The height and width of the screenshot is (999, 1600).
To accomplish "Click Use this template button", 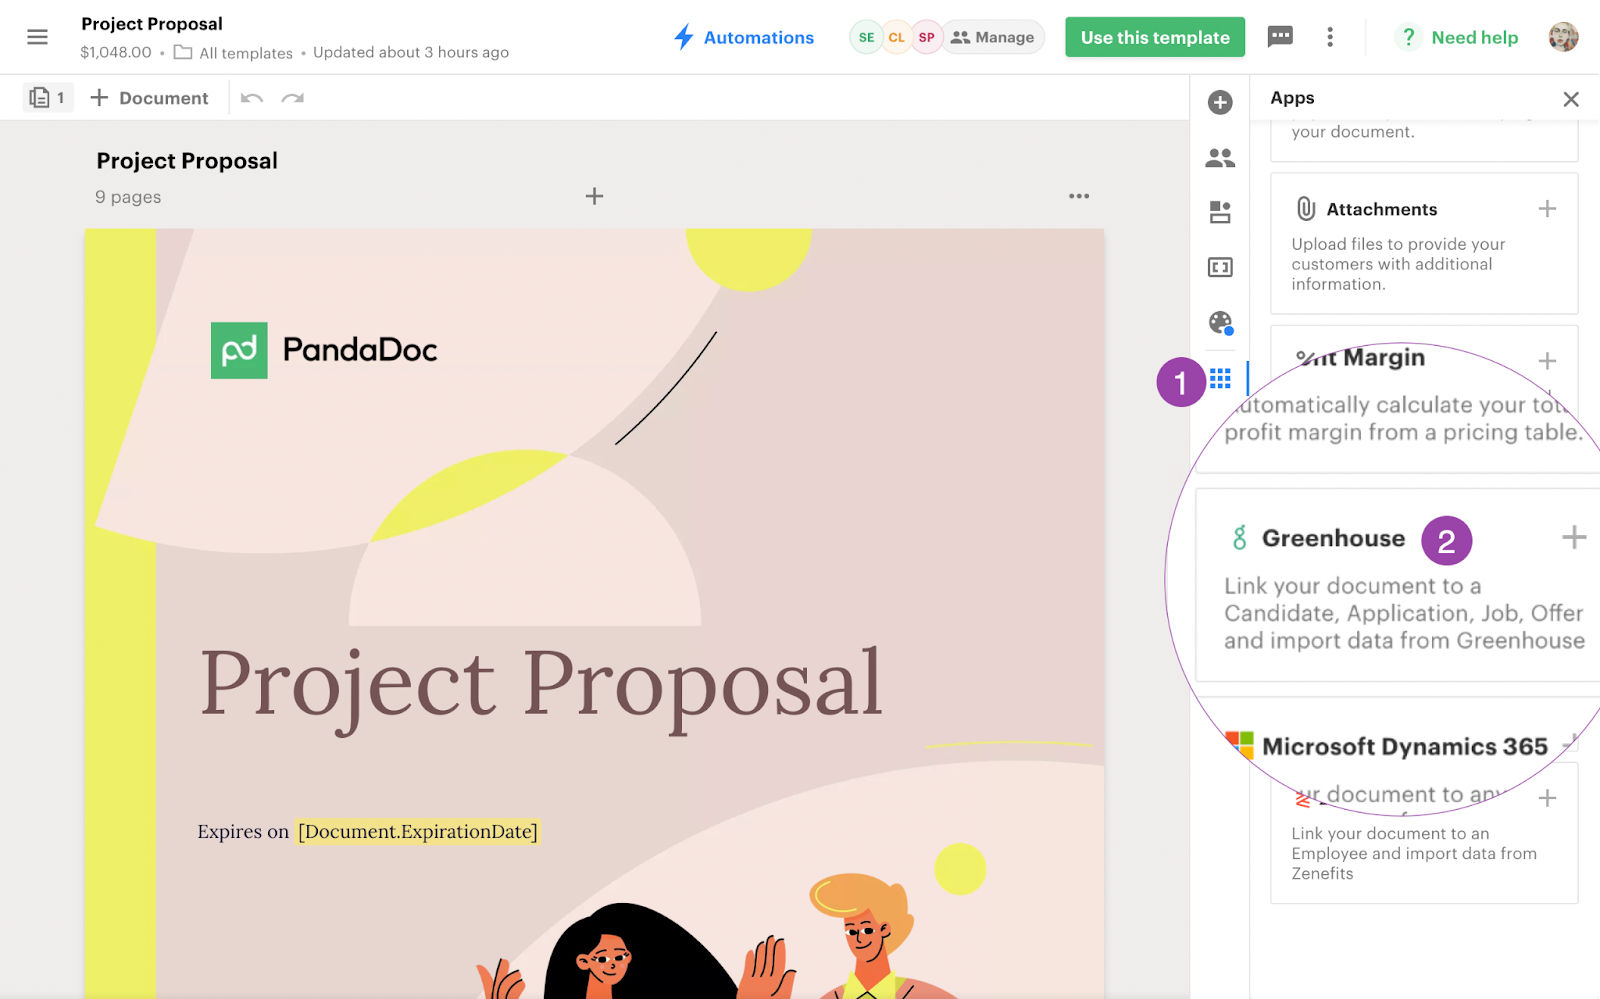I will point(1155,37).
